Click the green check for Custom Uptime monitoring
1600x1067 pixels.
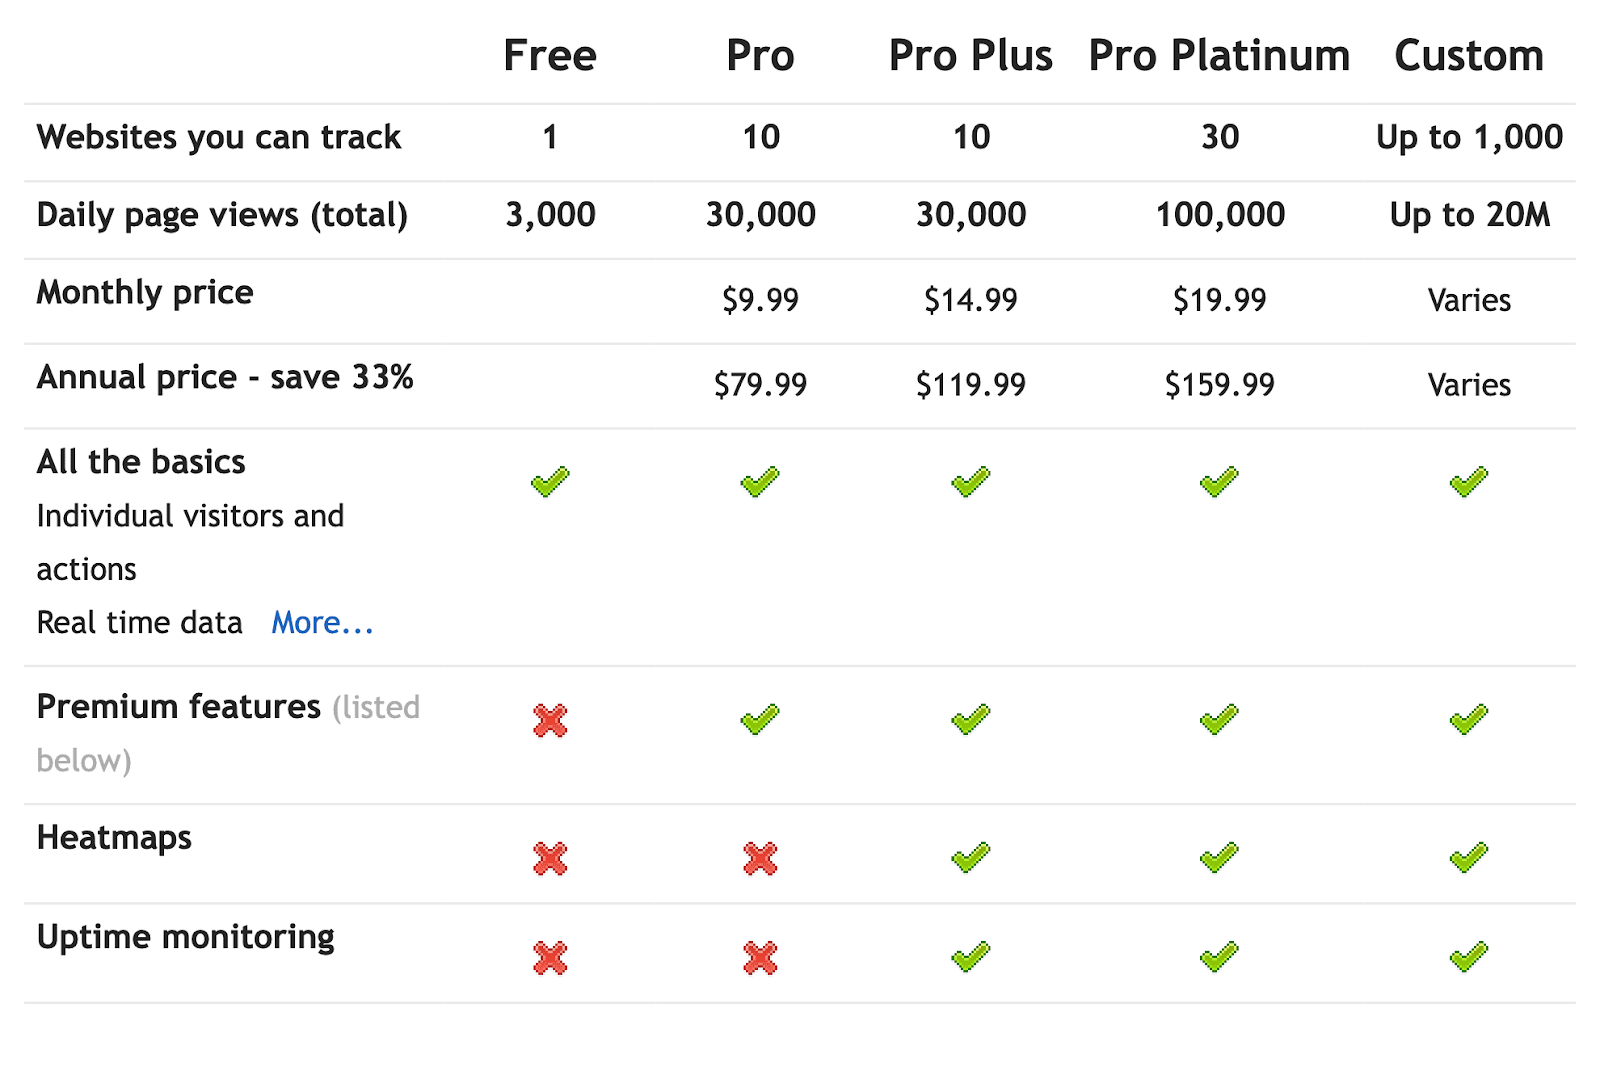click(1468, 957)
